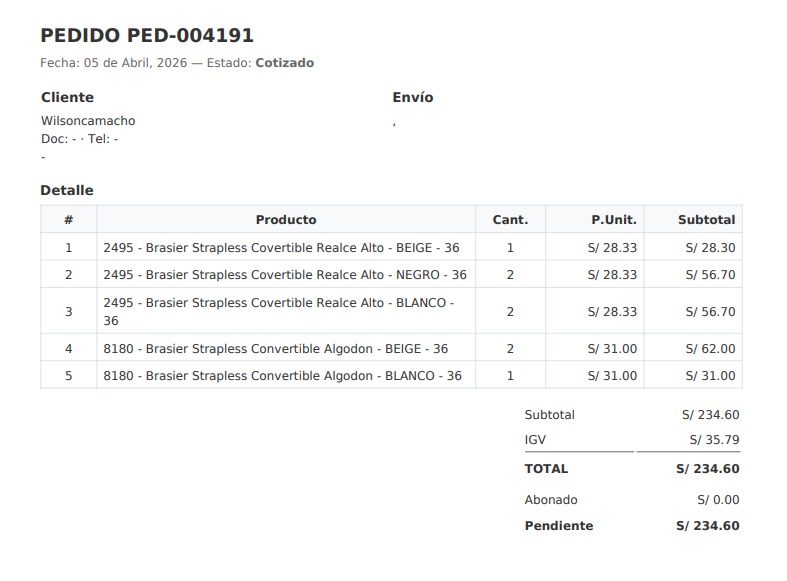Click the Abonado amount S/ 0.00

pos(718,500)
